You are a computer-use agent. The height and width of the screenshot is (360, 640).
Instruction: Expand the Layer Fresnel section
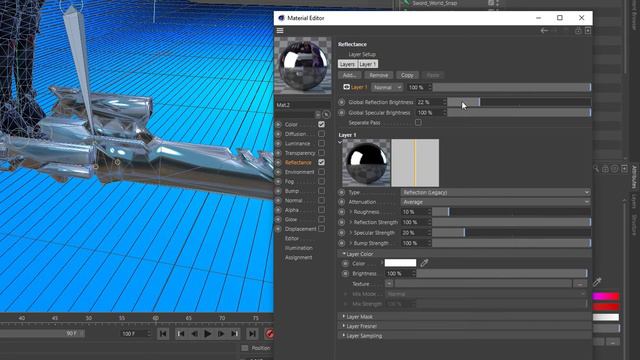[344, 326]
